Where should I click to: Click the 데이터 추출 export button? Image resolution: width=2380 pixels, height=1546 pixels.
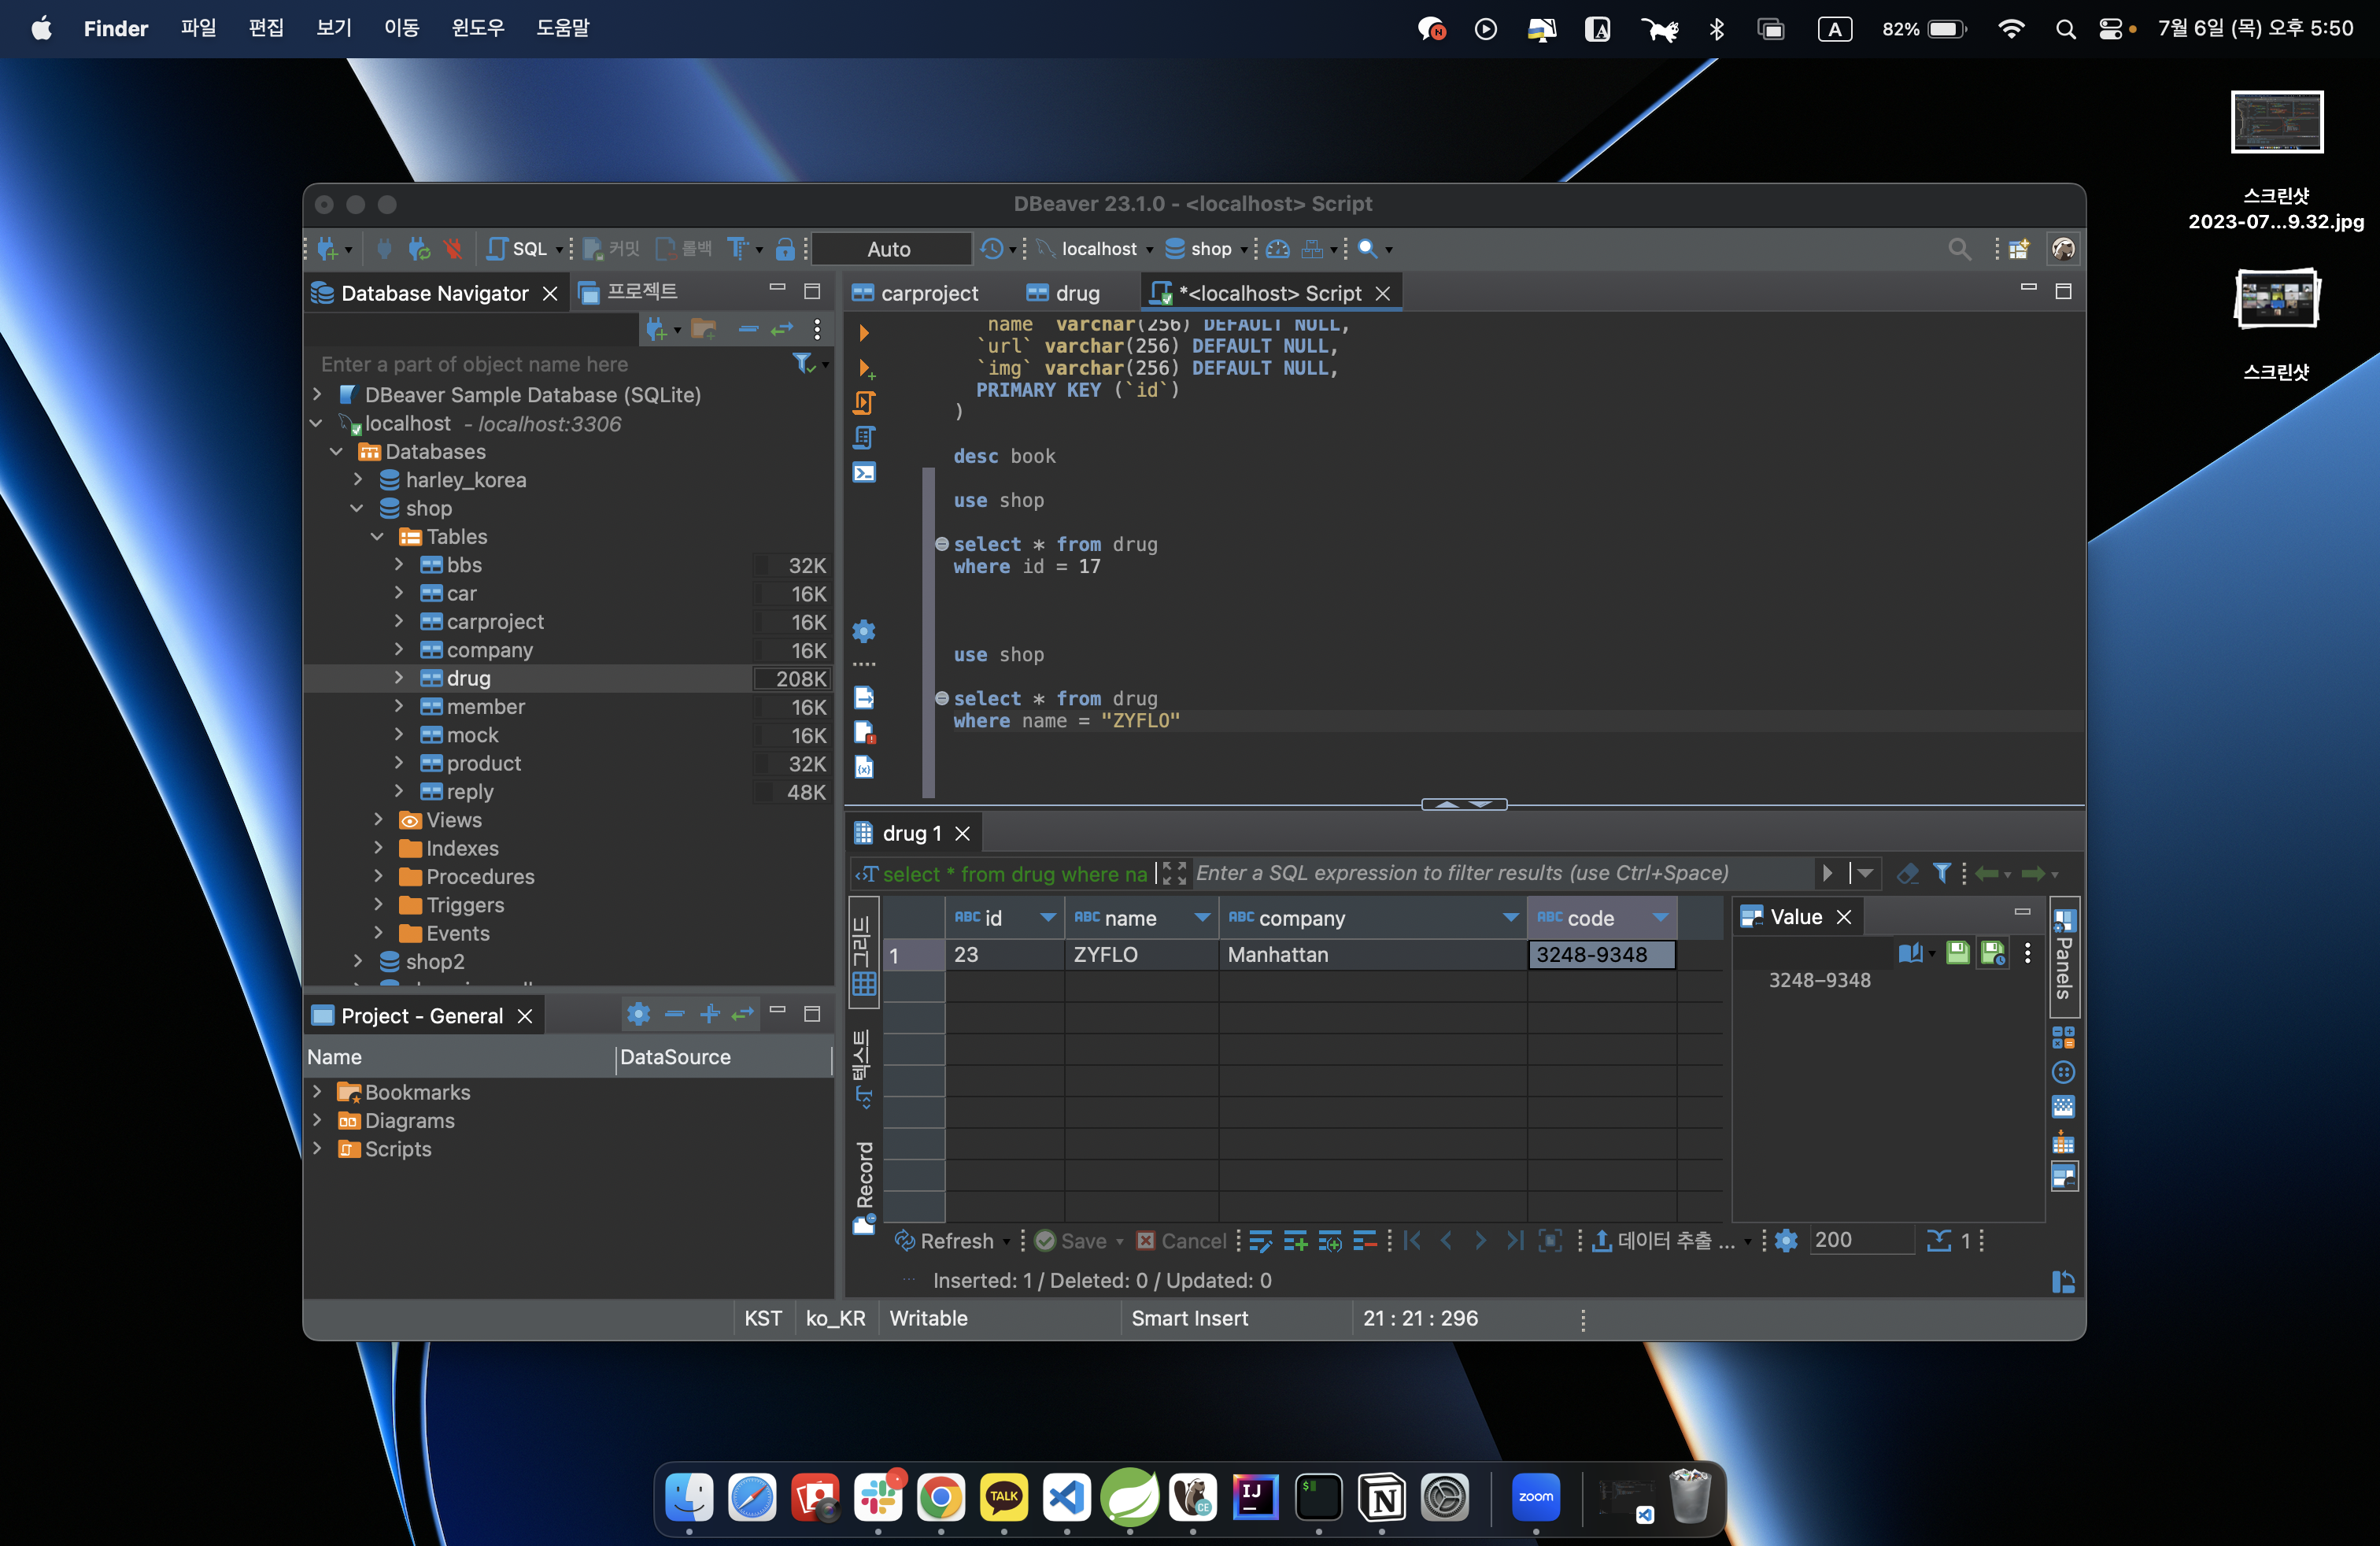coord(1663,1241)
